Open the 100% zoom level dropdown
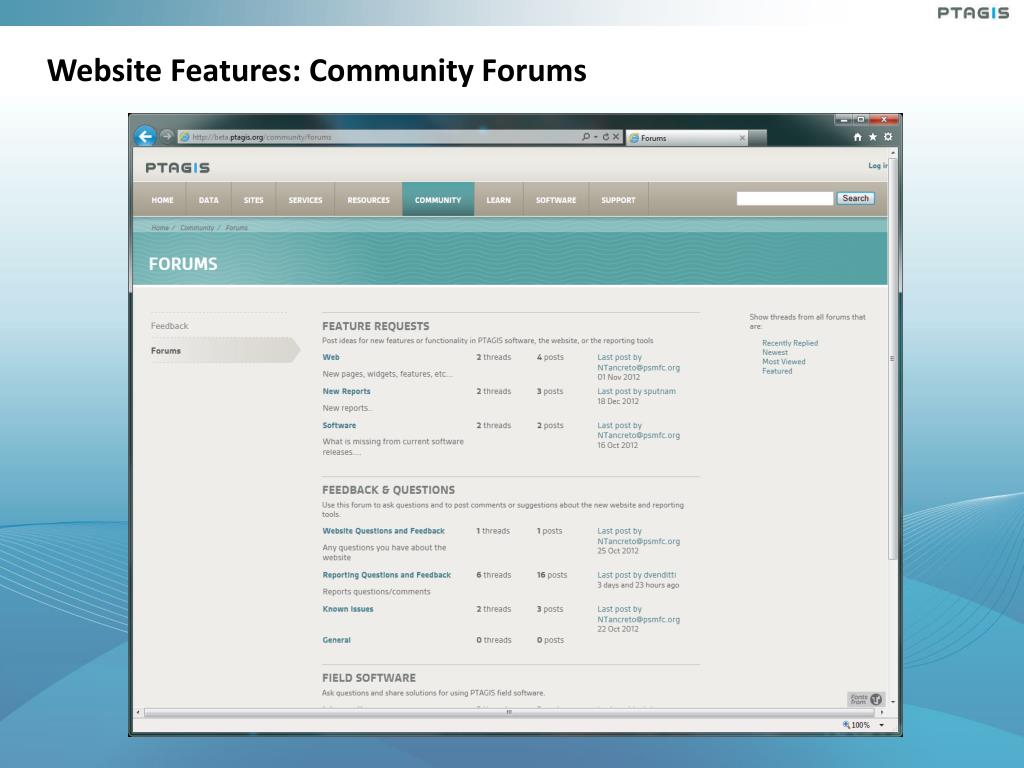1024x768 pixels. (881, 725)
